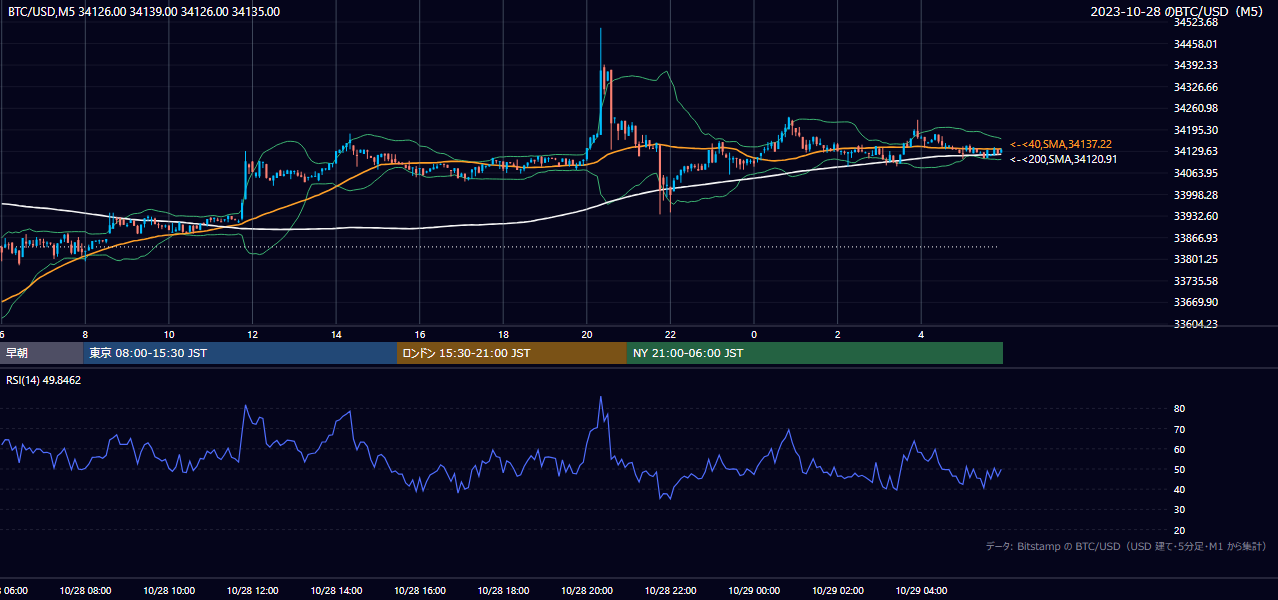Click the '10/28 10:00' bottom time label
The width and height of the screenshot is (1278, 600).
tap(169, 590)
